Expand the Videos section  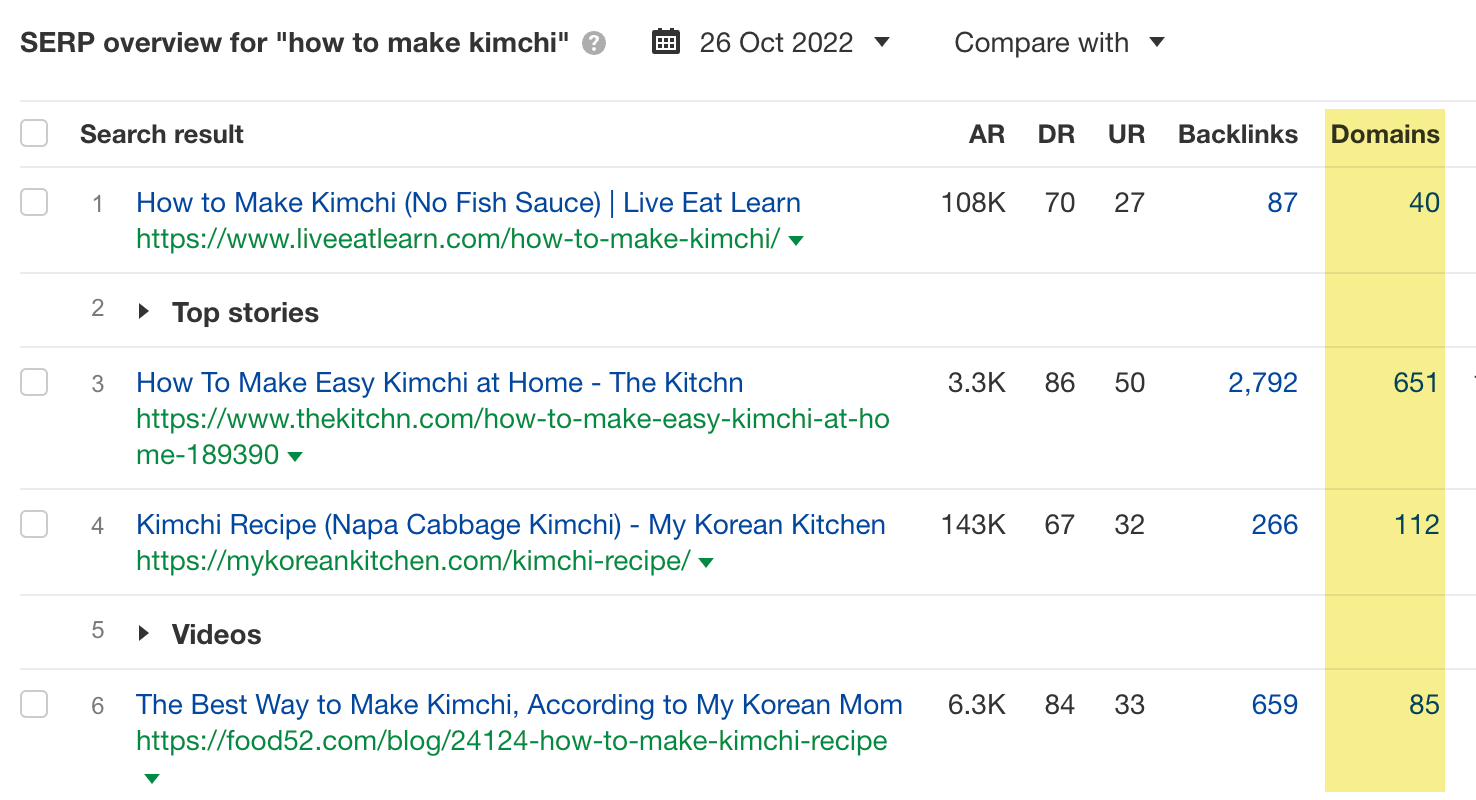(142, 632)
